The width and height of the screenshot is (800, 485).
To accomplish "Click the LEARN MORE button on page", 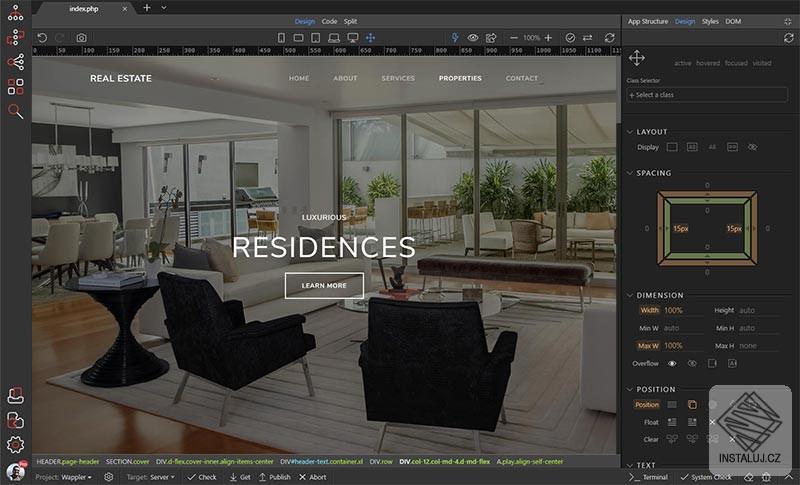I will pos(324,286).
